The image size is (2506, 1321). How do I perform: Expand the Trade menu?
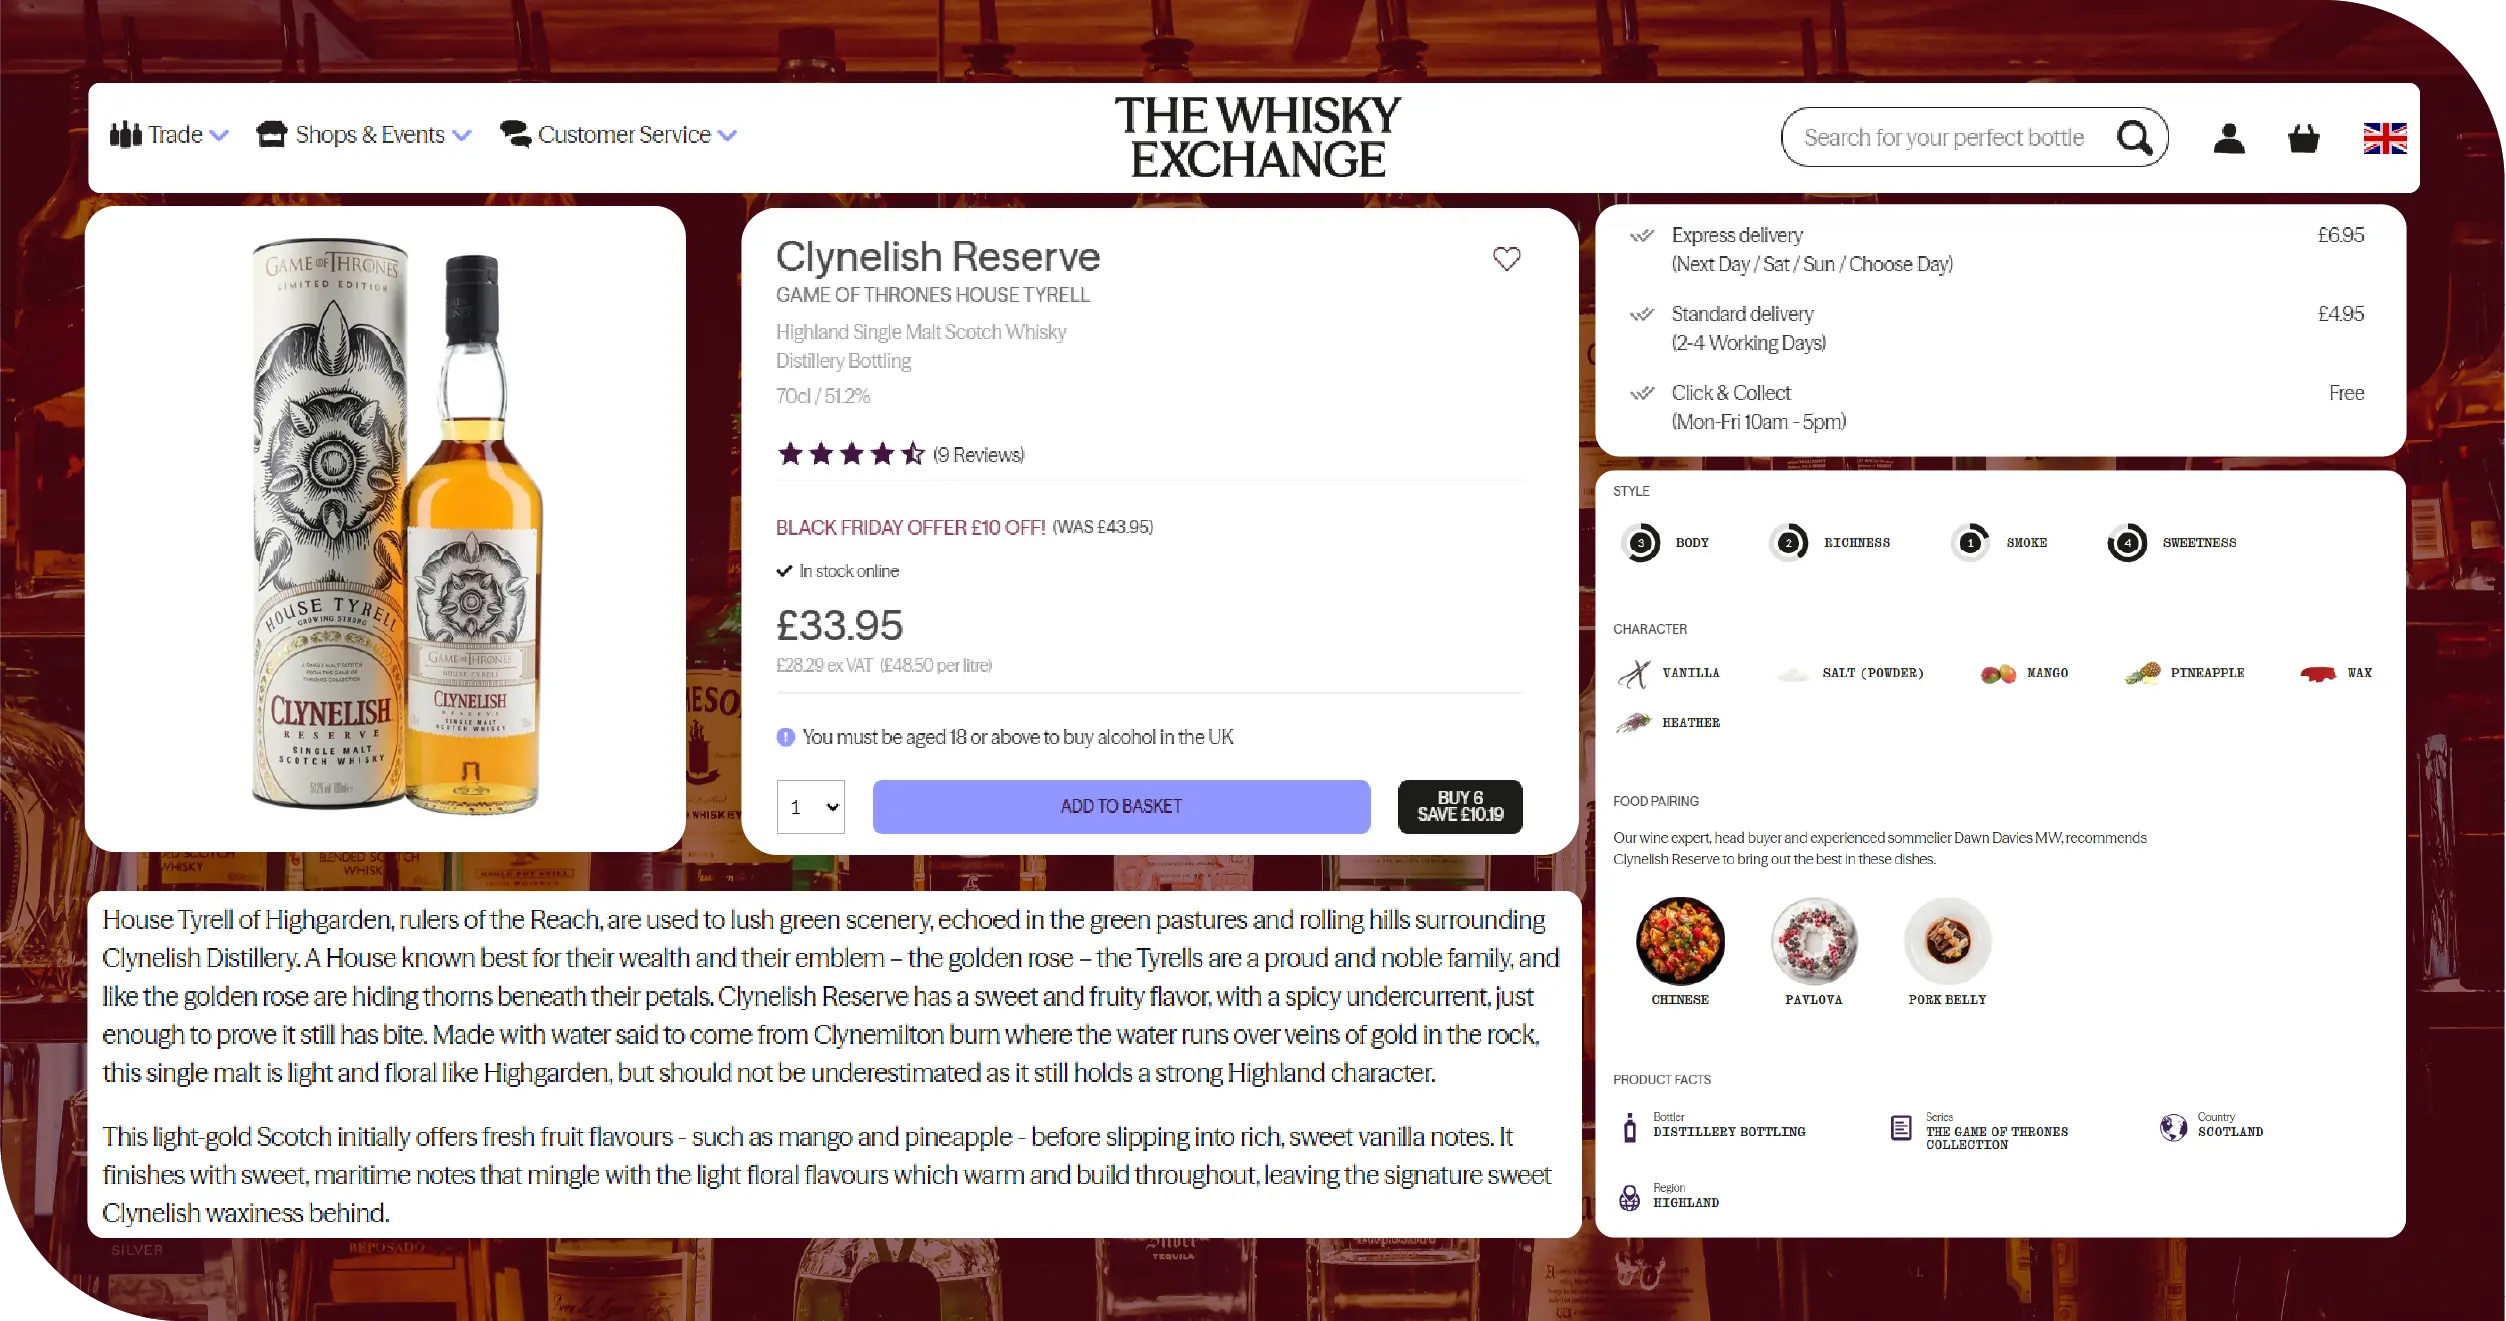tap(169, 135)
